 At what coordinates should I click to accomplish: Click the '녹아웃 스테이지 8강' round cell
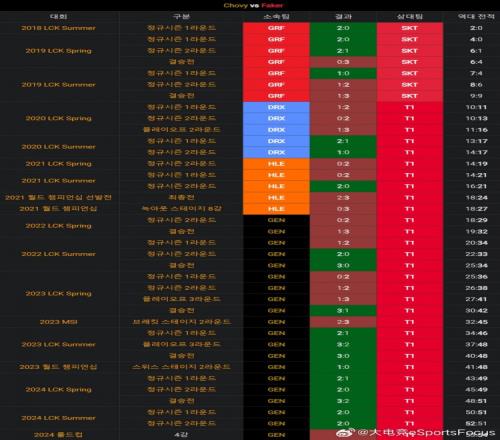pos(181,209)
